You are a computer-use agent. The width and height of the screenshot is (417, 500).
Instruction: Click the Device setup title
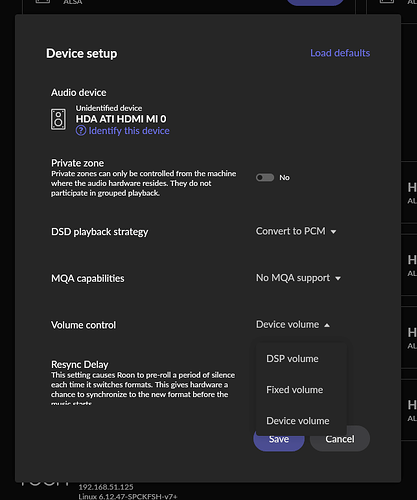(x=82, y=53)
